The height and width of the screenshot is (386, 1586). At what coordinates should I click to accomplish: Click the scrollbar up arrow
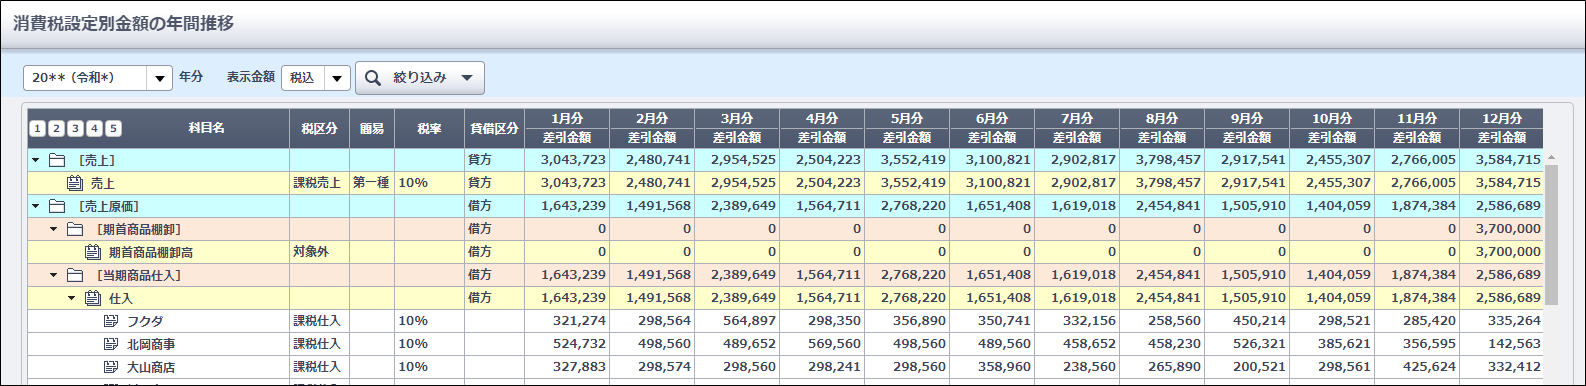(1551, 157)
